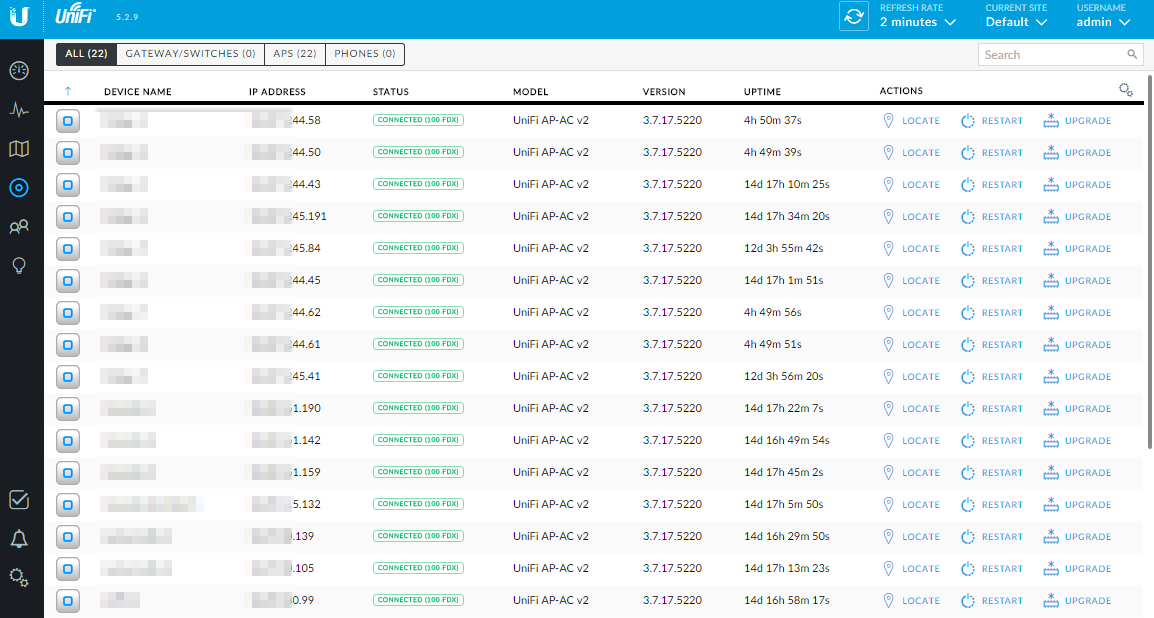Open the admin username dropdown

point(1103,22)
